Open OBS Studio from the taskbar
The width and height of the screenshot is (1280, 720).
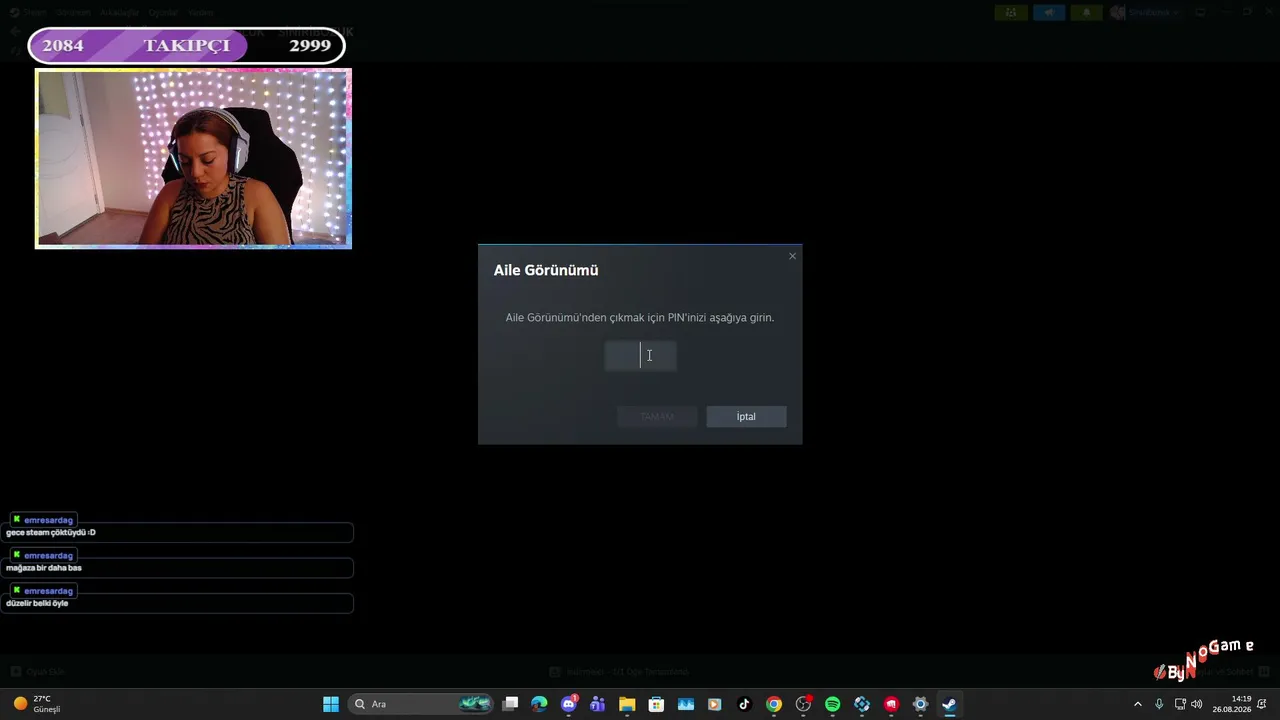803,704
